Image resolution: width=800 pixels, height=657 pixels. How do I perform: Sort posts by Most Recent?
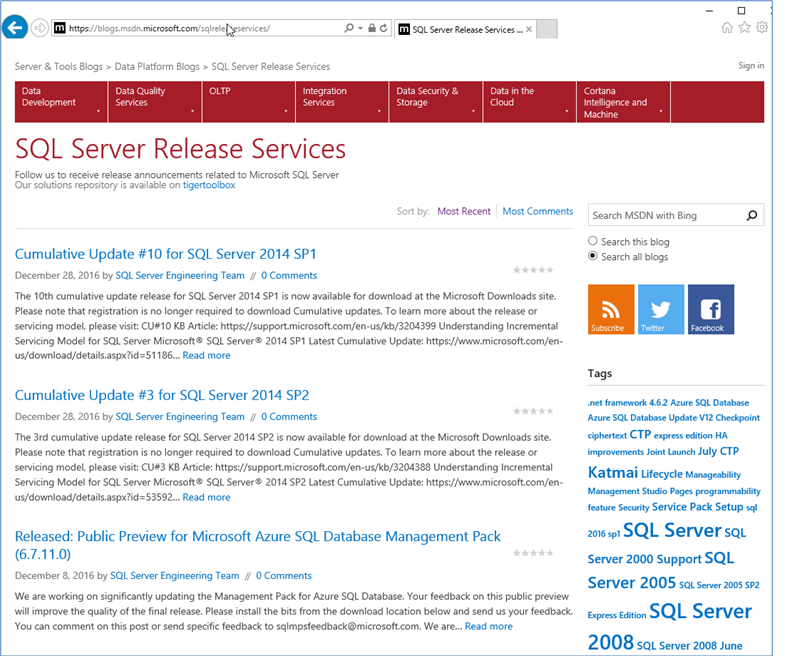point(464,211)
